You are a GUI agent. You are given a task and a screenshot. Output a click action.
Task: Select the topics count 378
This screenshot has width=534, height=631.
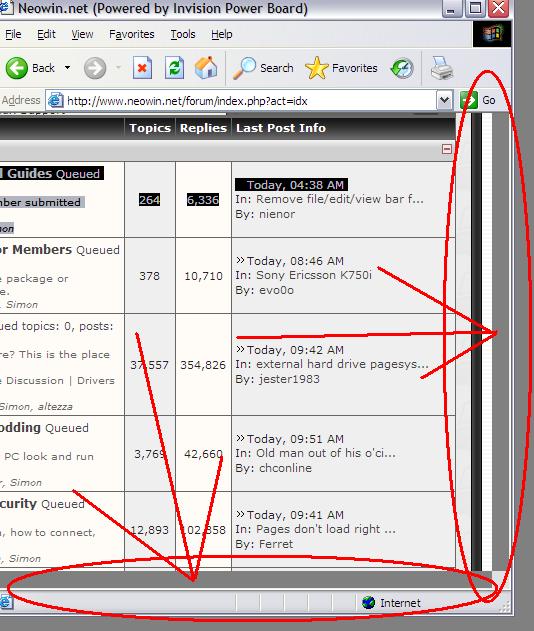pos(149,276)
